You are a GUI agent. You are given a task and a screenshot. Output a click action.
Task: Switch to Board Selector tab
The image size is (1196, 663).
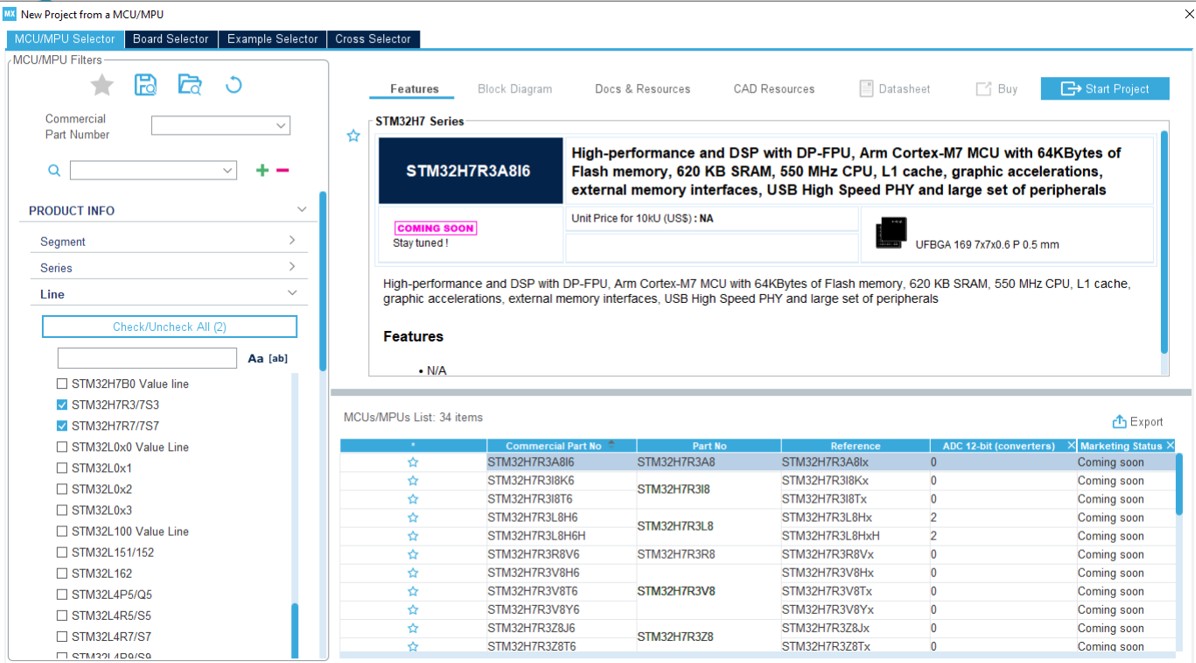171,39
